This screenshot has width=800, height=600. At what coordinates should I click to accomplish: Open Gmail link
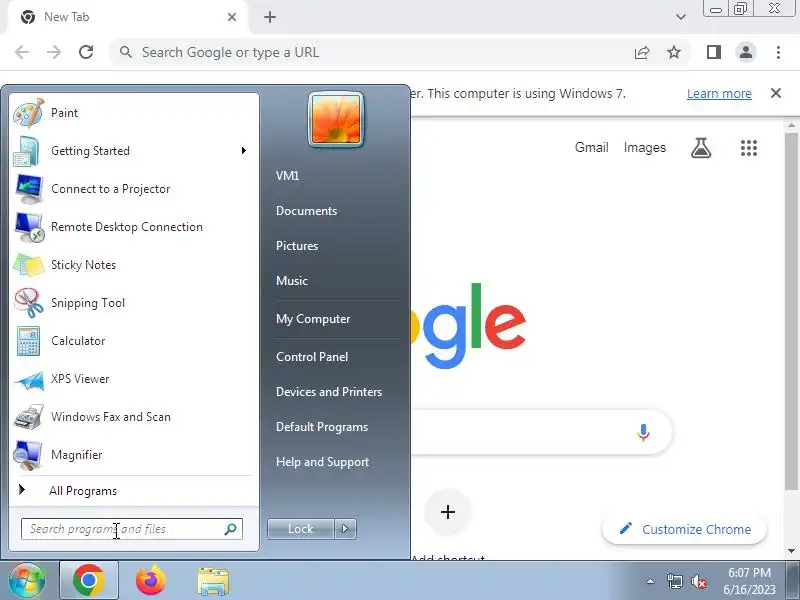(x=591, y=147)
